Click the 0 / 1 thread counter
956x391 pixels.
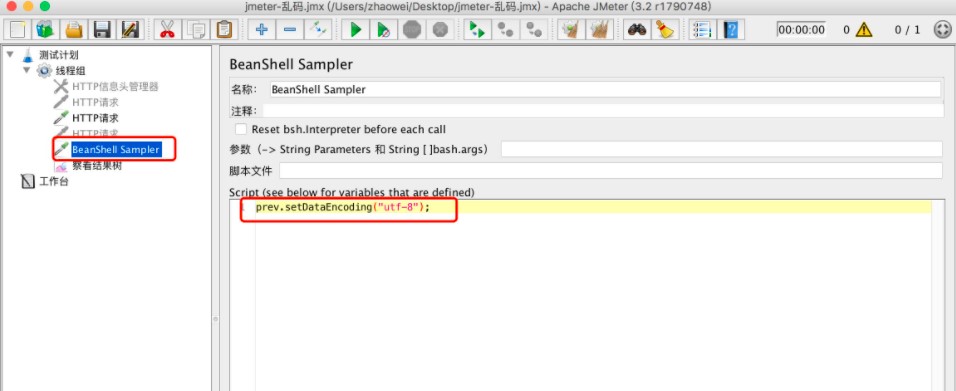click(907, 29)
